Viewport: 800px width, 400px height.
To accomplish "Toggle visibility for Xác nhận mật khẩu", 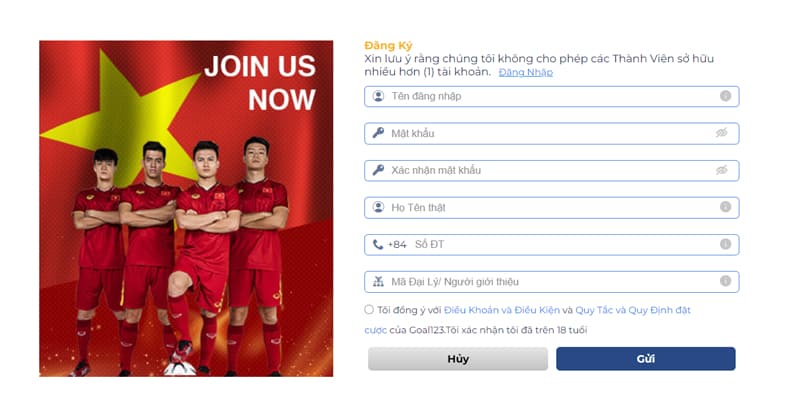I will [721, 170].
